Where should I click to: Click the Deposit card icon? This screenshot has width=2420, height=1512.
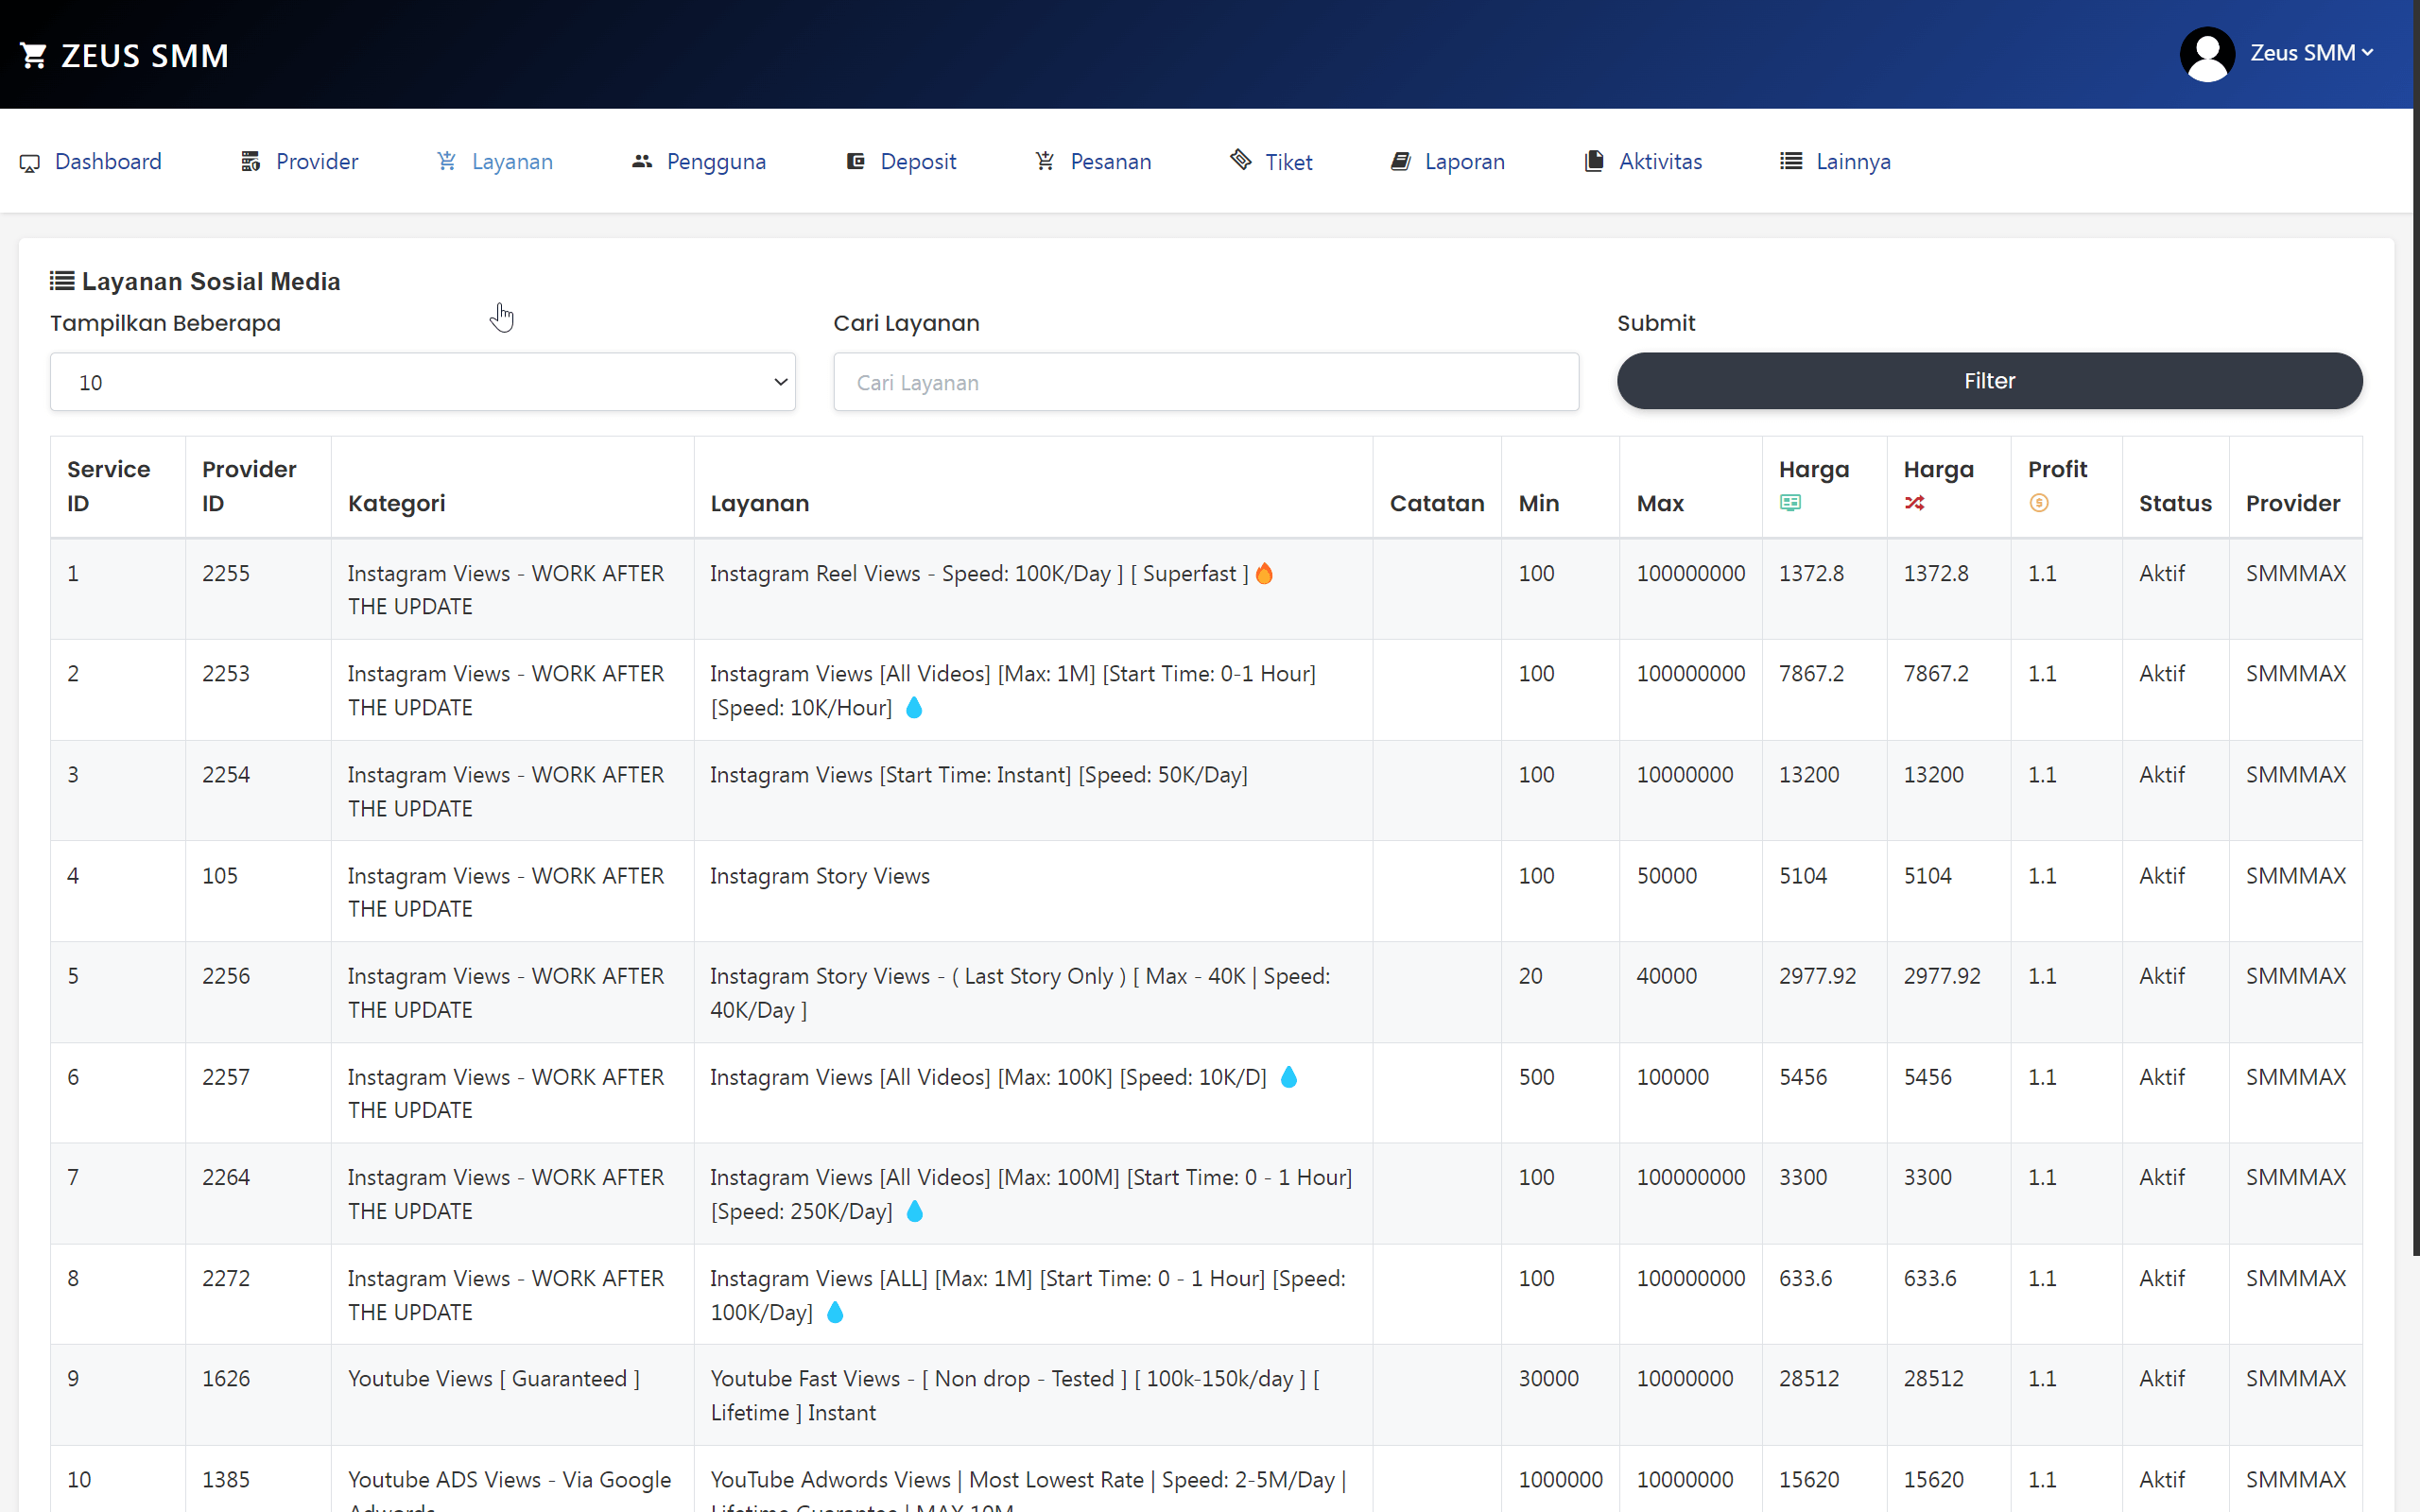pyautogui.click(x=856, y=160)
